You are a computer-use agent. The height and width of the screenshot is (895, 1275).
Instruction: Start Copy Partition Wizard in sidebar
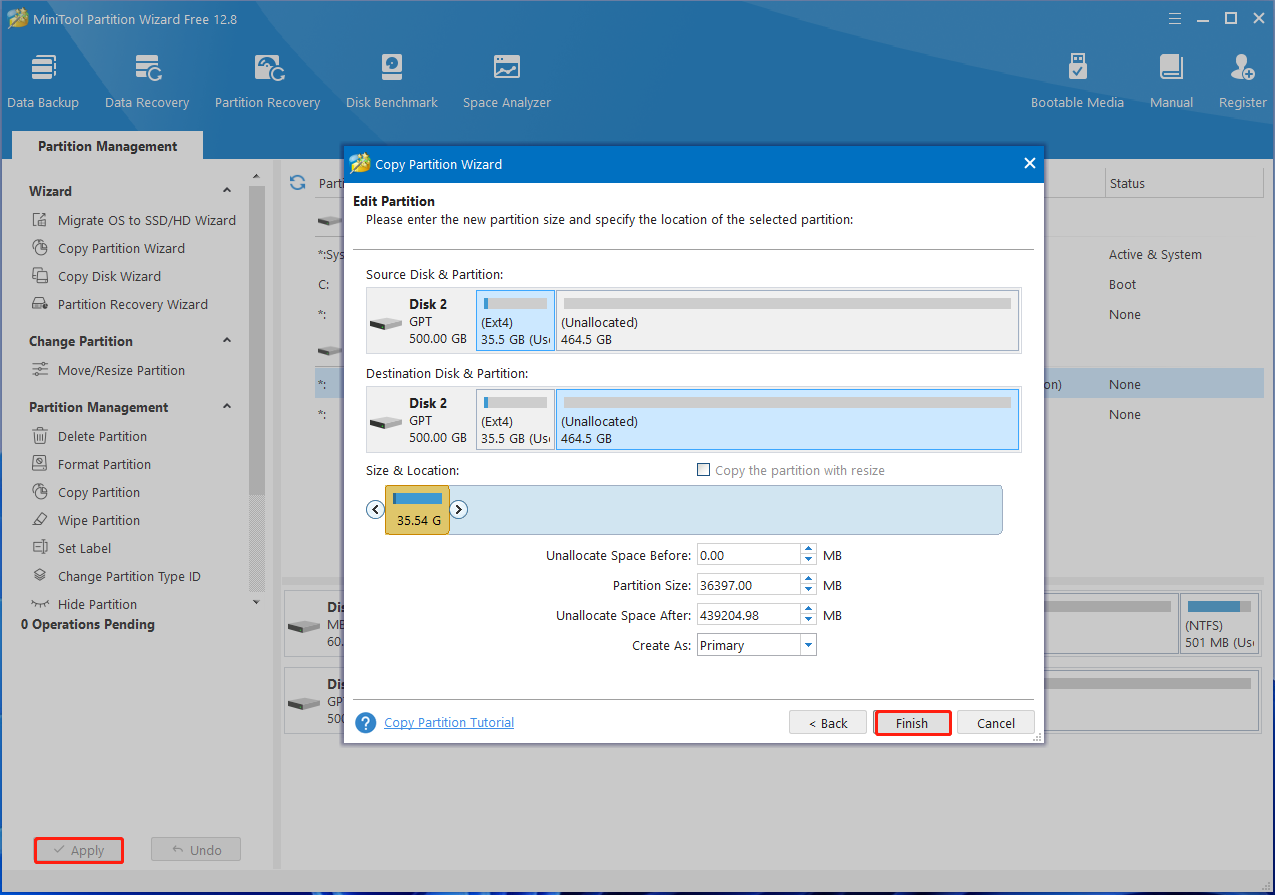click(108, 248)
